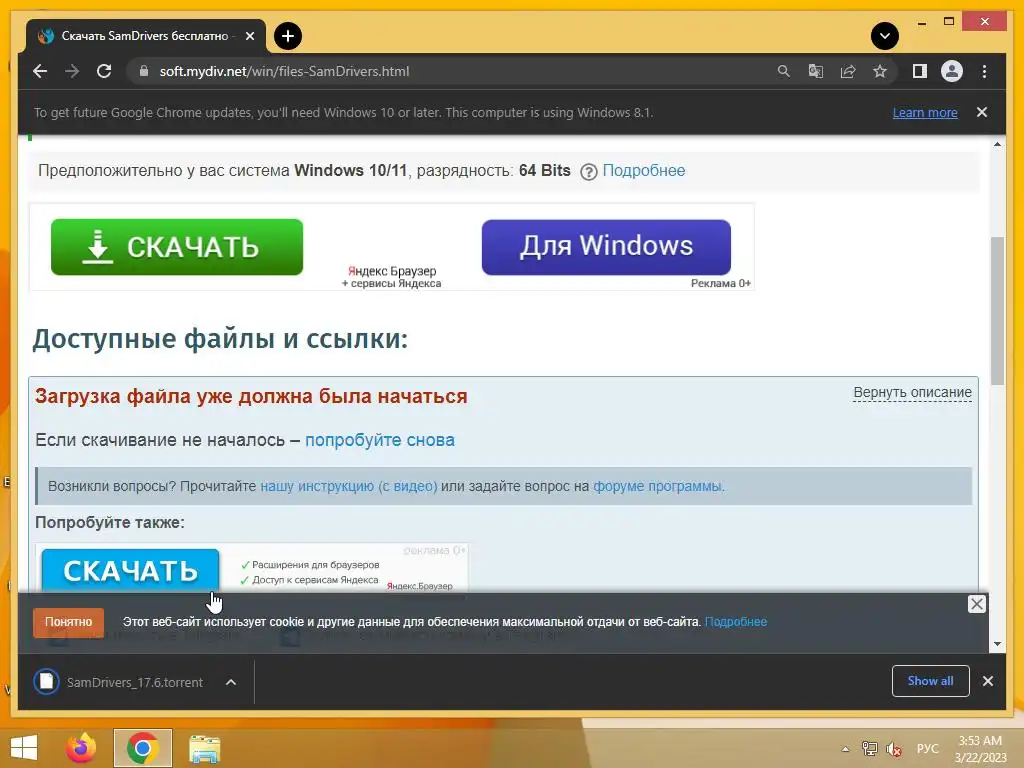This screenshot has height=768, width=1024.
Task: Open the Learn more link in update notice
Action: [925, 112]
